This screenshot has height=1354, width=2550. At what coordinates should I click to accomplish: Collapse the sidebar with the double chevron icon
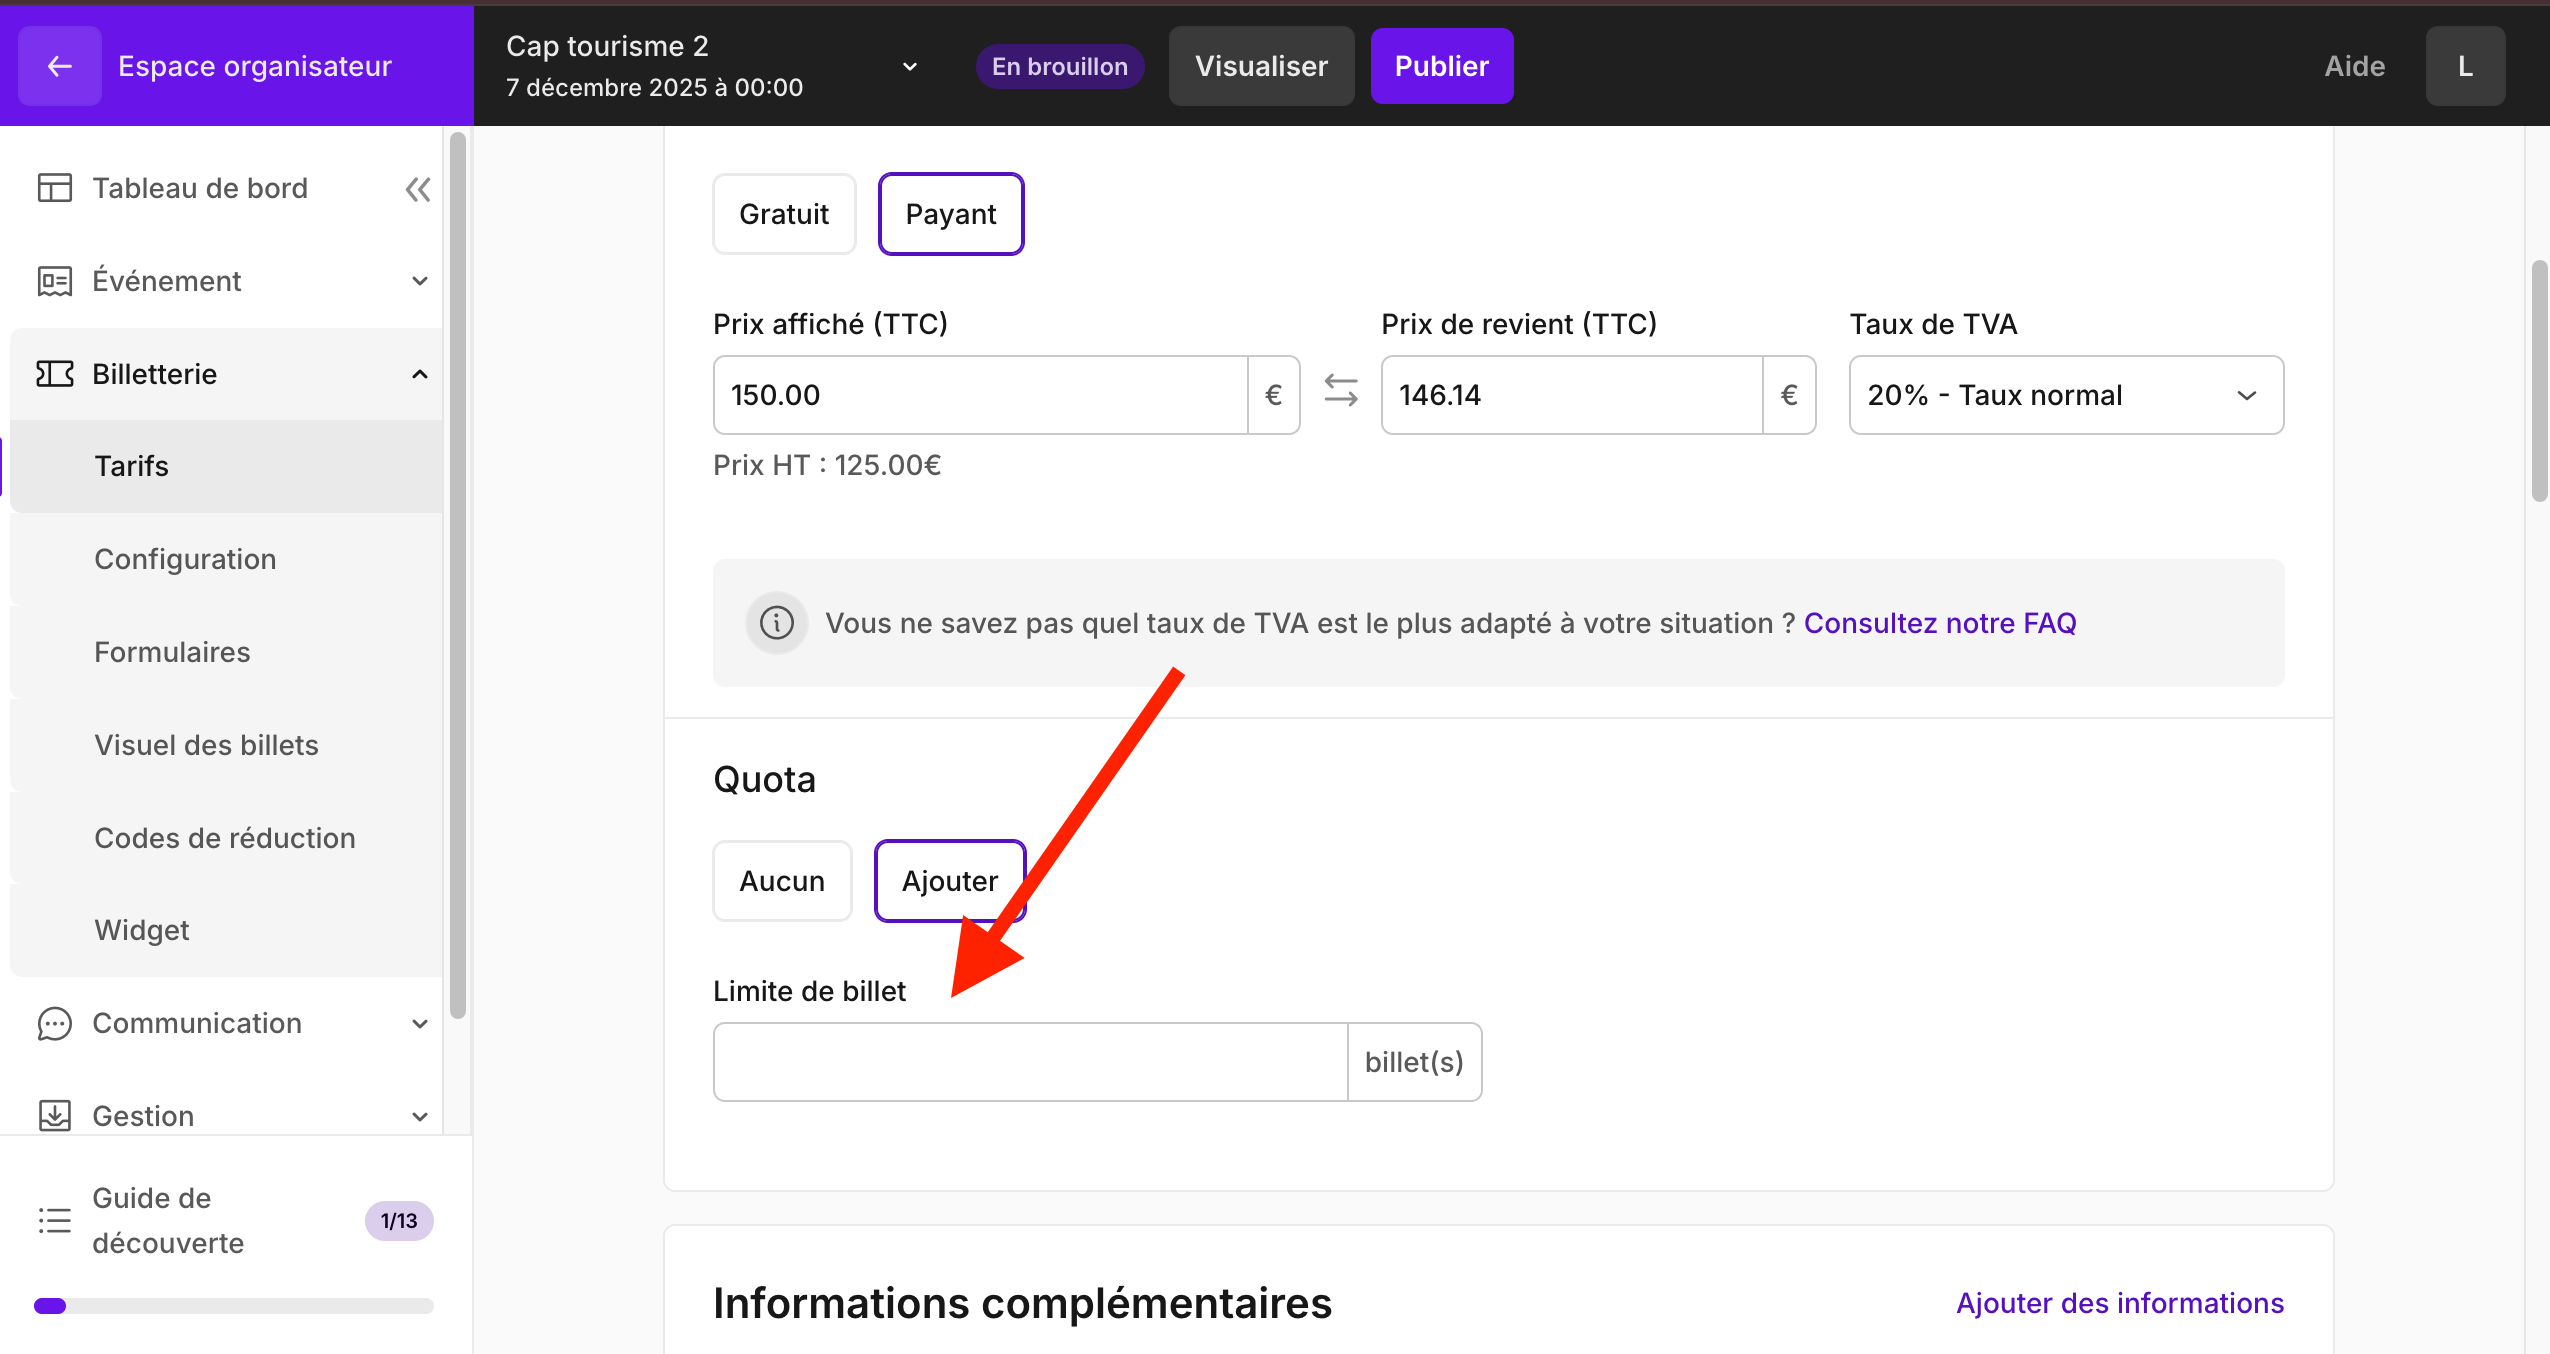(x=418, y=189)
